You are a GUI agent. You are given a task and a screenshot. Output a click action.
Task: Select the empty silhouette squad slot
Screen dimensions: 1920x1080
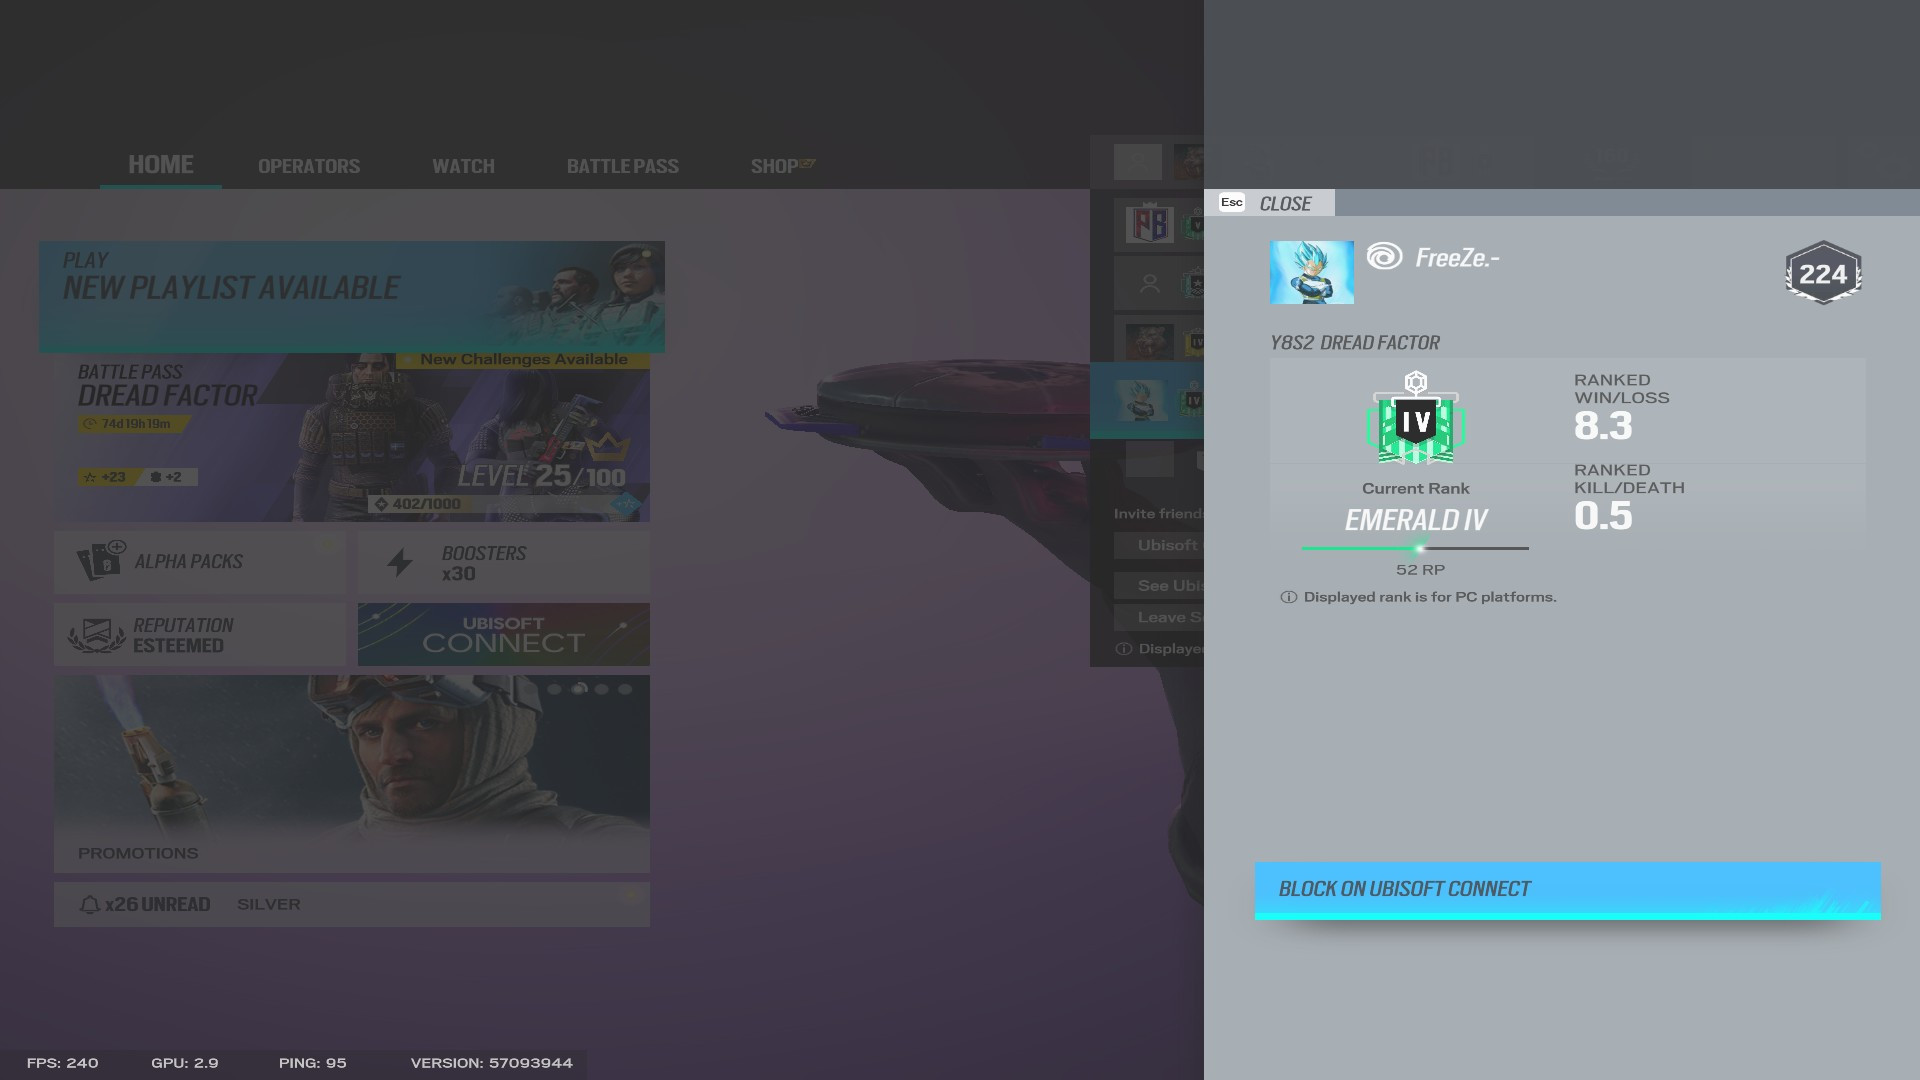[1160, 284]
